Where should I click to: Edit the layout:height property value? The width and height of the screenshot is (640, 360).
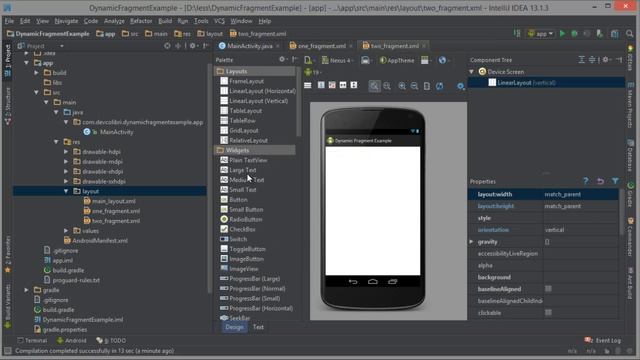pyautogui.click(x=580, y=206)
